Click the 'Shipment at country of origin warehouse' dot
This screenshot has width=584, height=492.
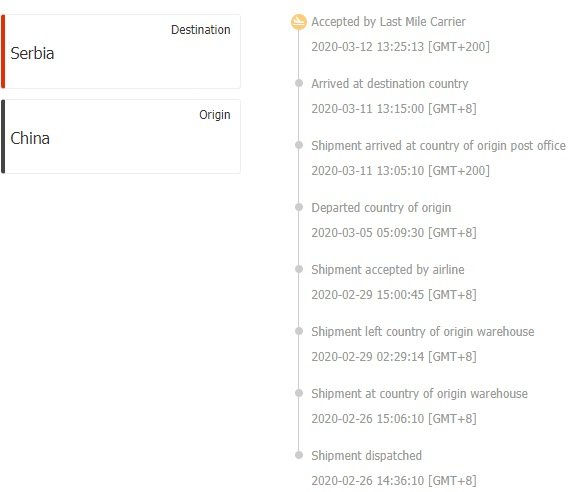point(299,393)
